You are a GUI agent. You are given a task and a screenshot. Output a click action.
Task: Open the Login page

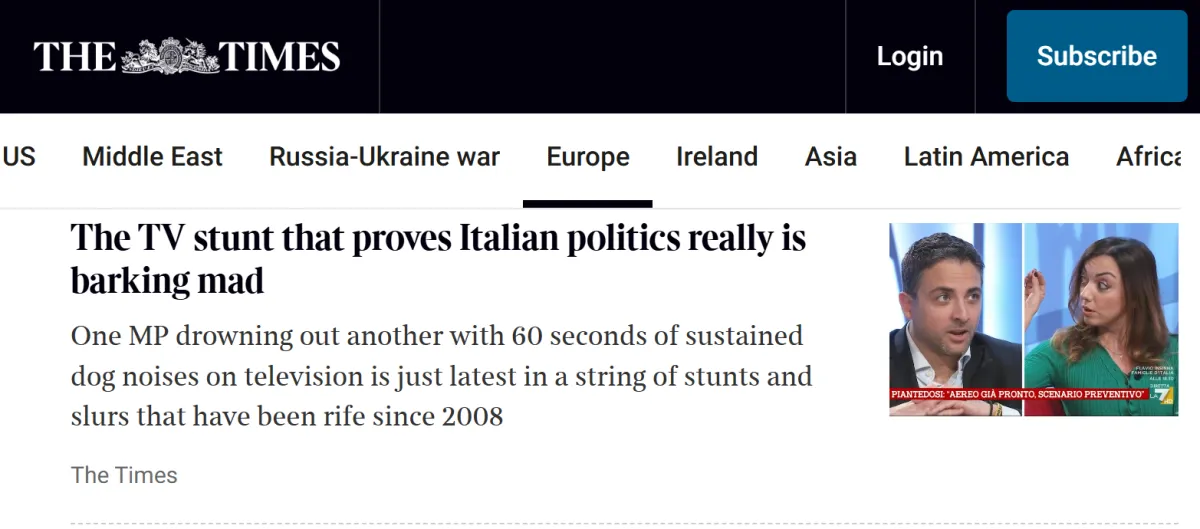click(x=909, y=57)
